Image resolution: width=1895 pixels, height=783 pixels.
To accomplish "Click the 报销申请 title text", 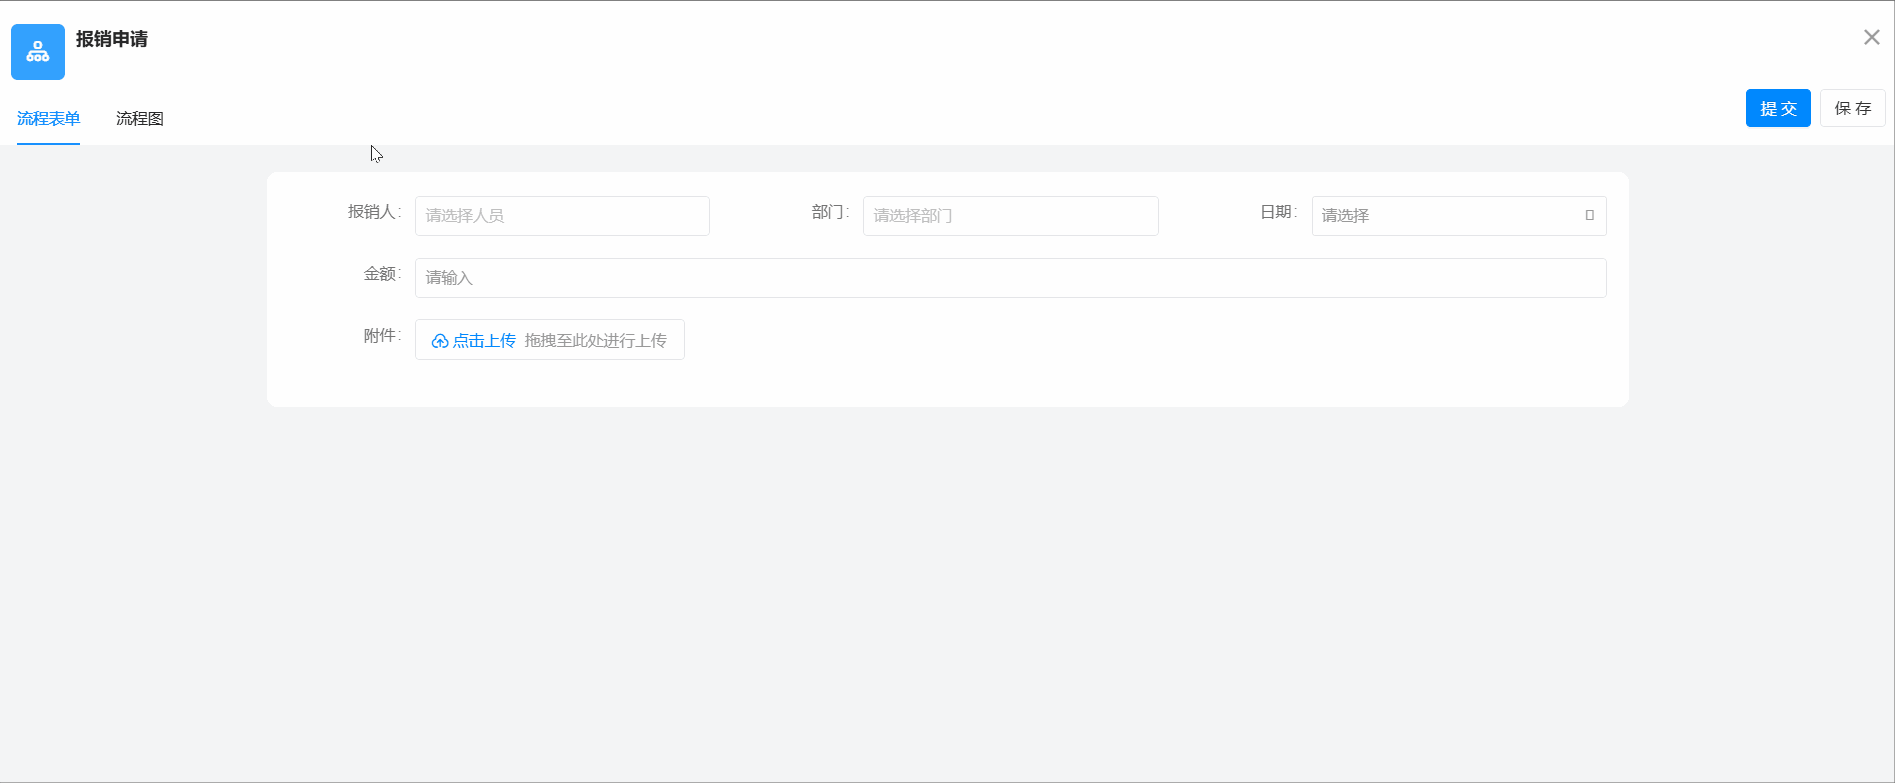I will coord(112,39).
